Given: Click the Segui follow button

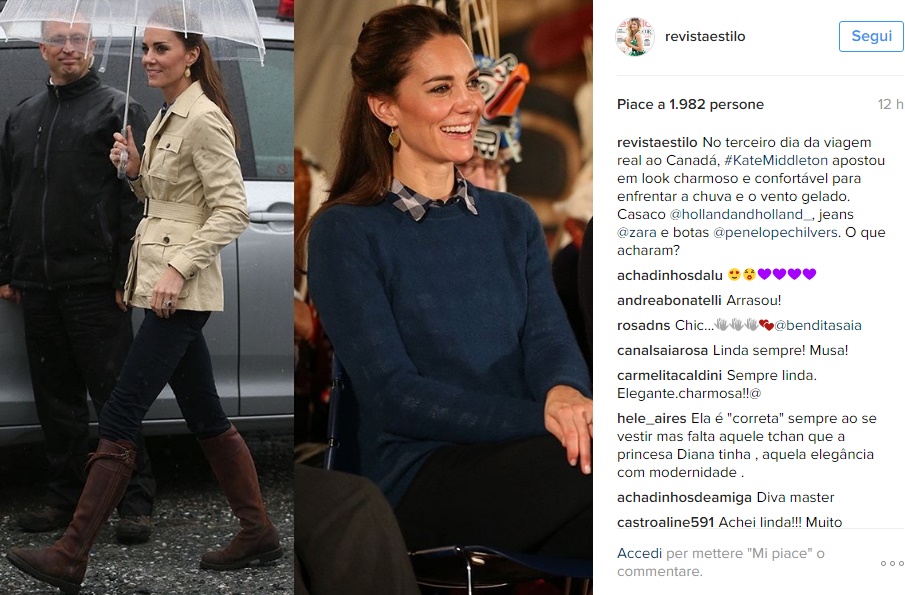Looking at the screenshot, I should tap(872, 36).
